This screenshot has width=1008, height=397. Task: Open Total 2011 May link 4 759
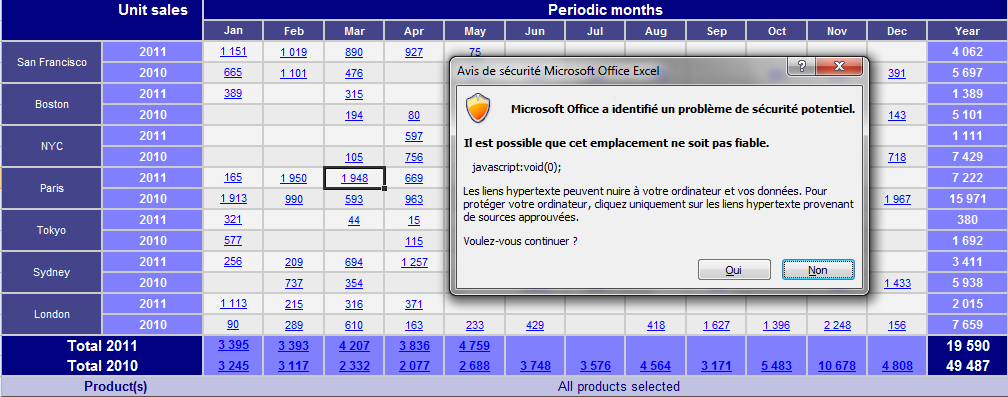[474, 347]
